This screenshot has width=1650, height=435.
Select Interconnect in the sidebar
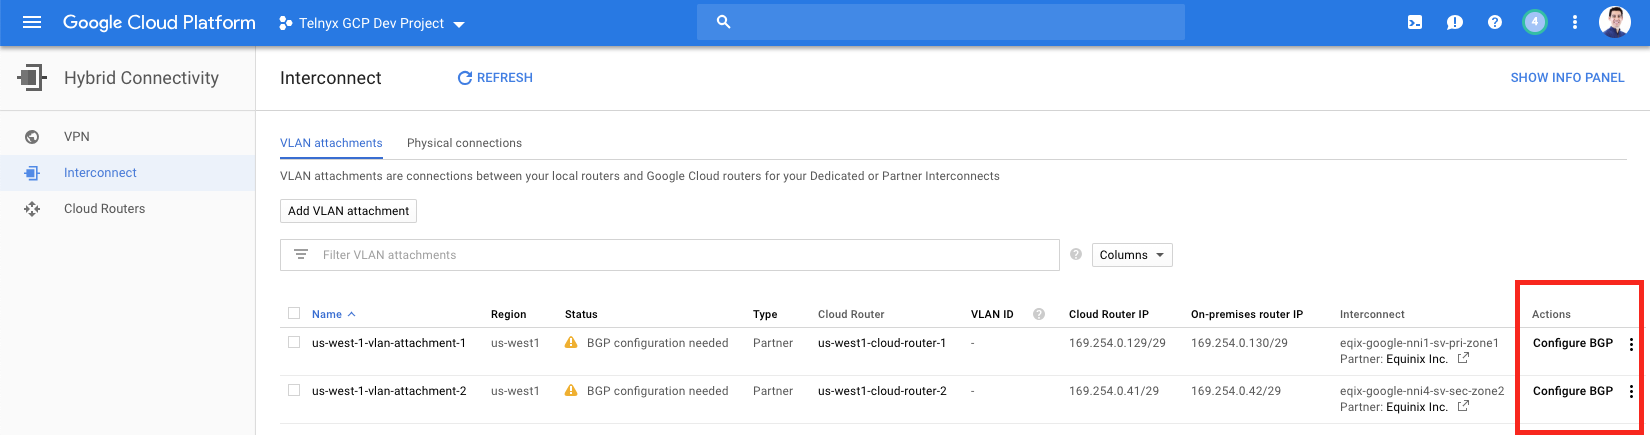[100, 173]
